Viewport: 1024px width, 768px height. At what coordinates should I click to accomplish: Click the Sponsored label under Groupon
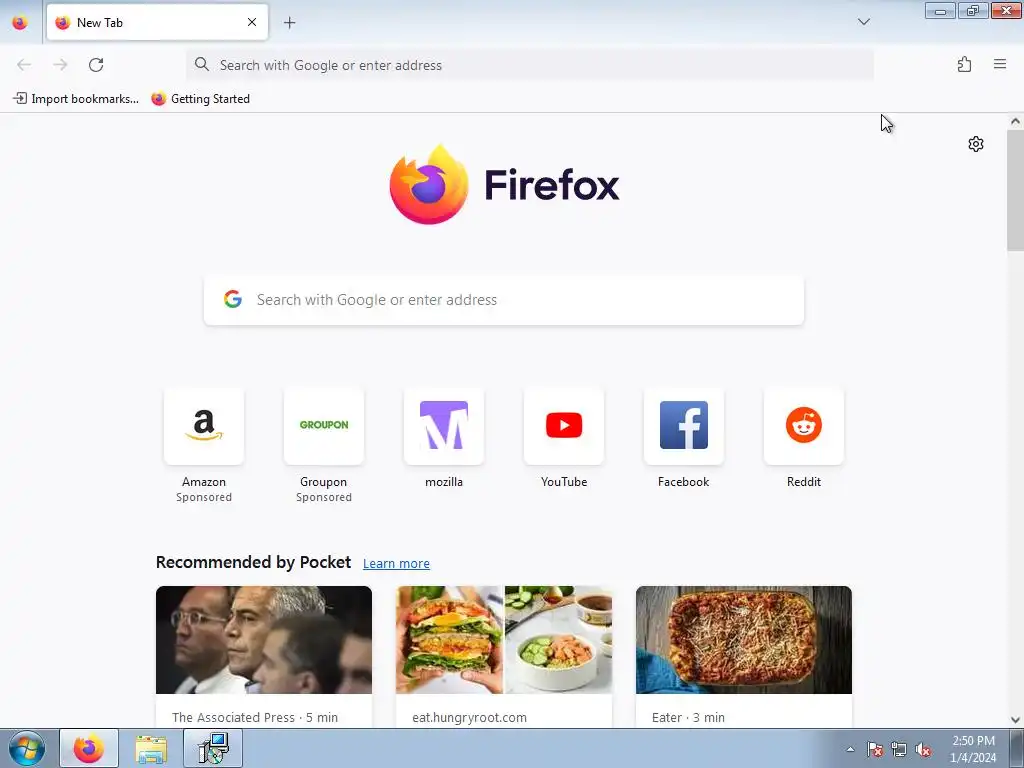[324, 497]
